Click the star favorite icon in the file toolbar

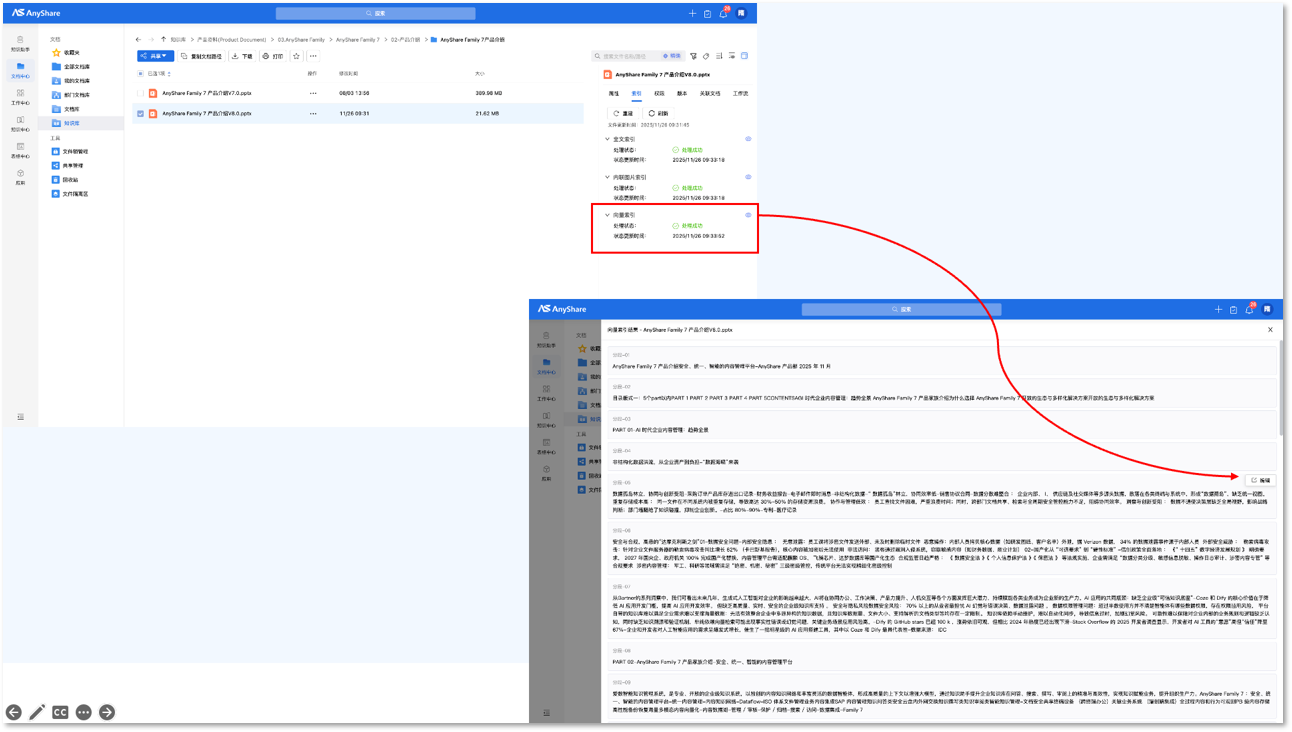point(298,56)
